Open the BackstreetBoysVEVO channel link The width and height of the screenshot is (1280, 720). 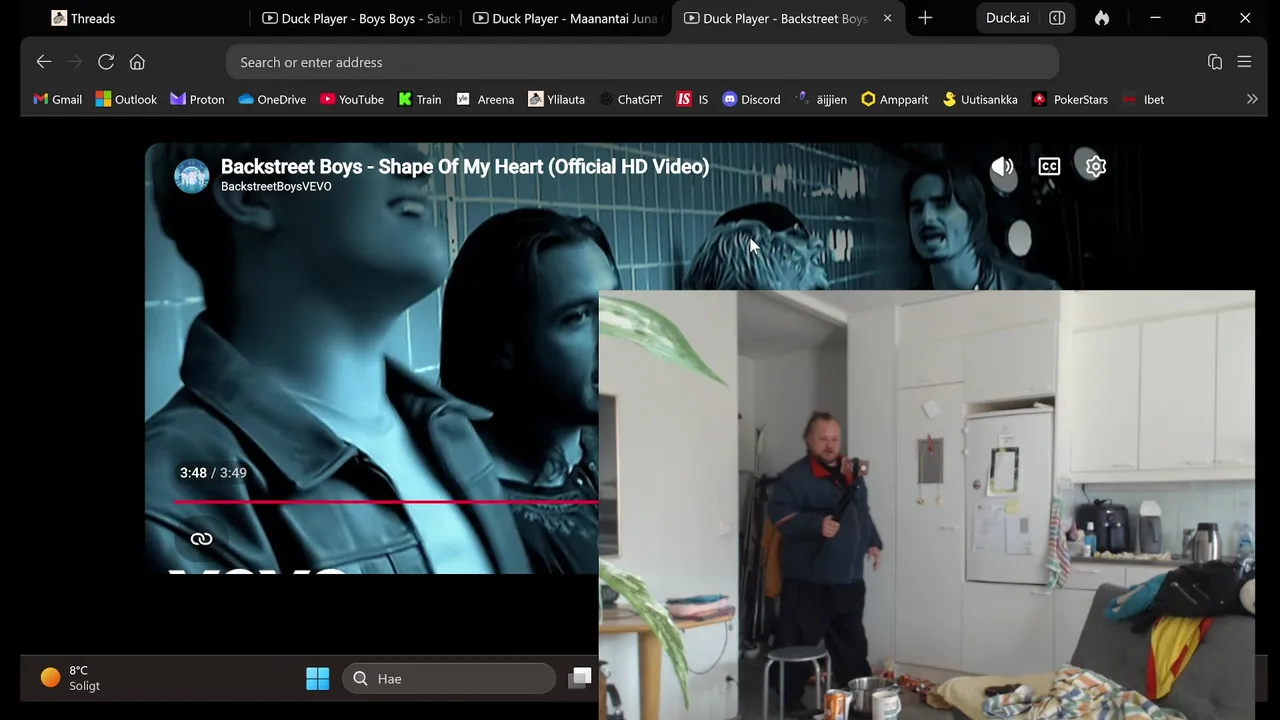pyautogui.click(x=276, y=187)
